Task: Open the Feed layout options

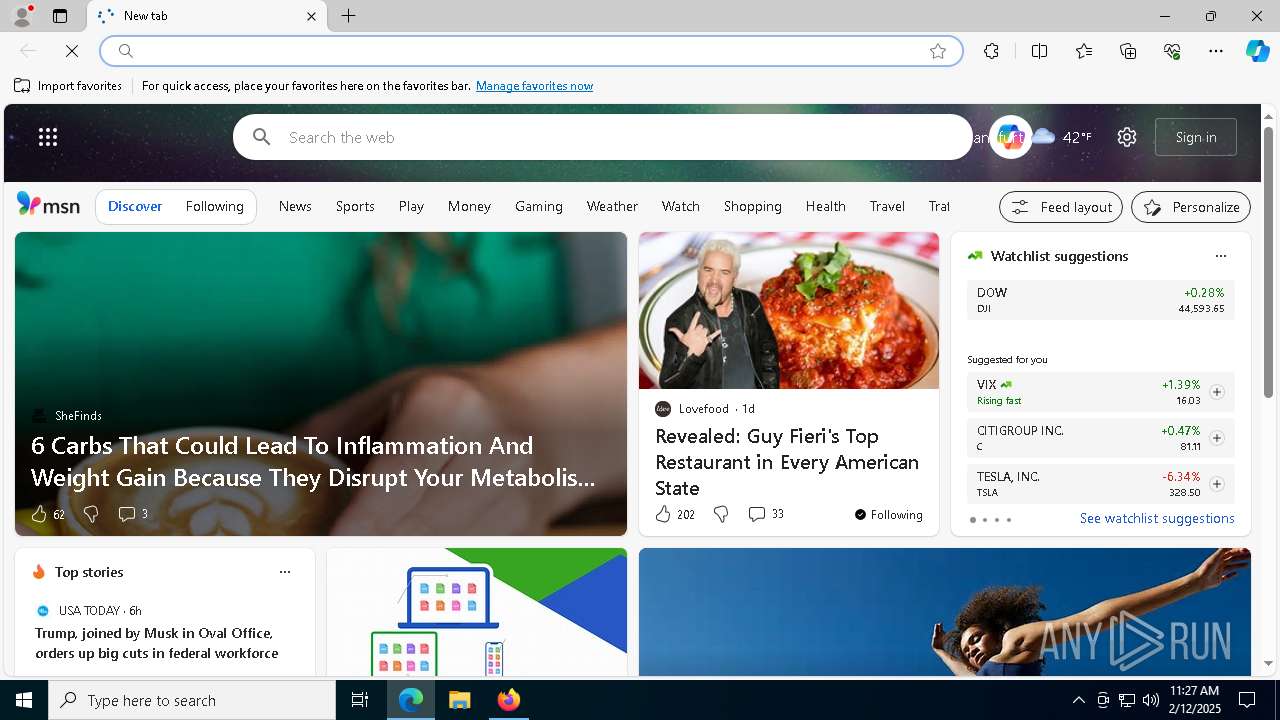Action: (x=1061, y=207)
